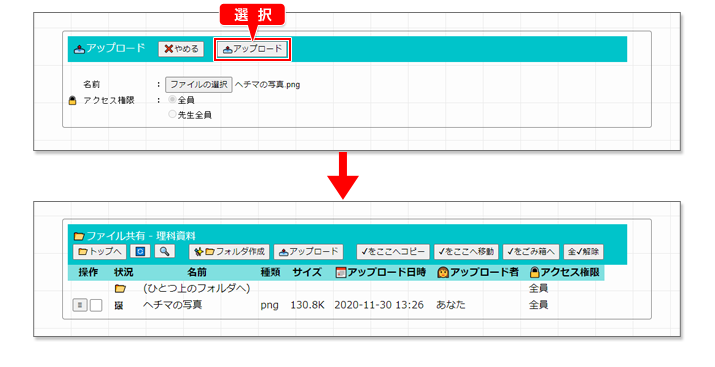The image size is (715, 367).
Task: Click the folder icon in ファイル共有 title
Action: coord(79,236)
